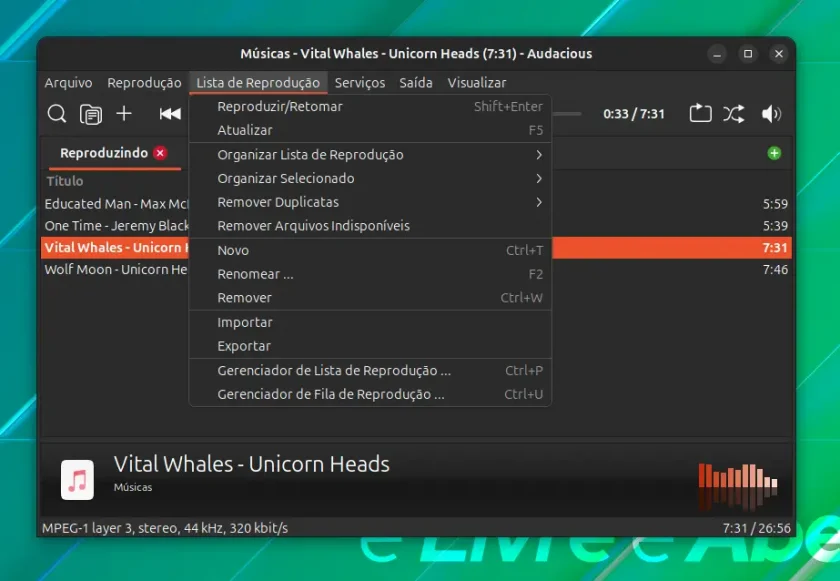The image size is (840, 581).
Task: Expand Organizar Selecionado submenu
Action: tap(370, 178)
